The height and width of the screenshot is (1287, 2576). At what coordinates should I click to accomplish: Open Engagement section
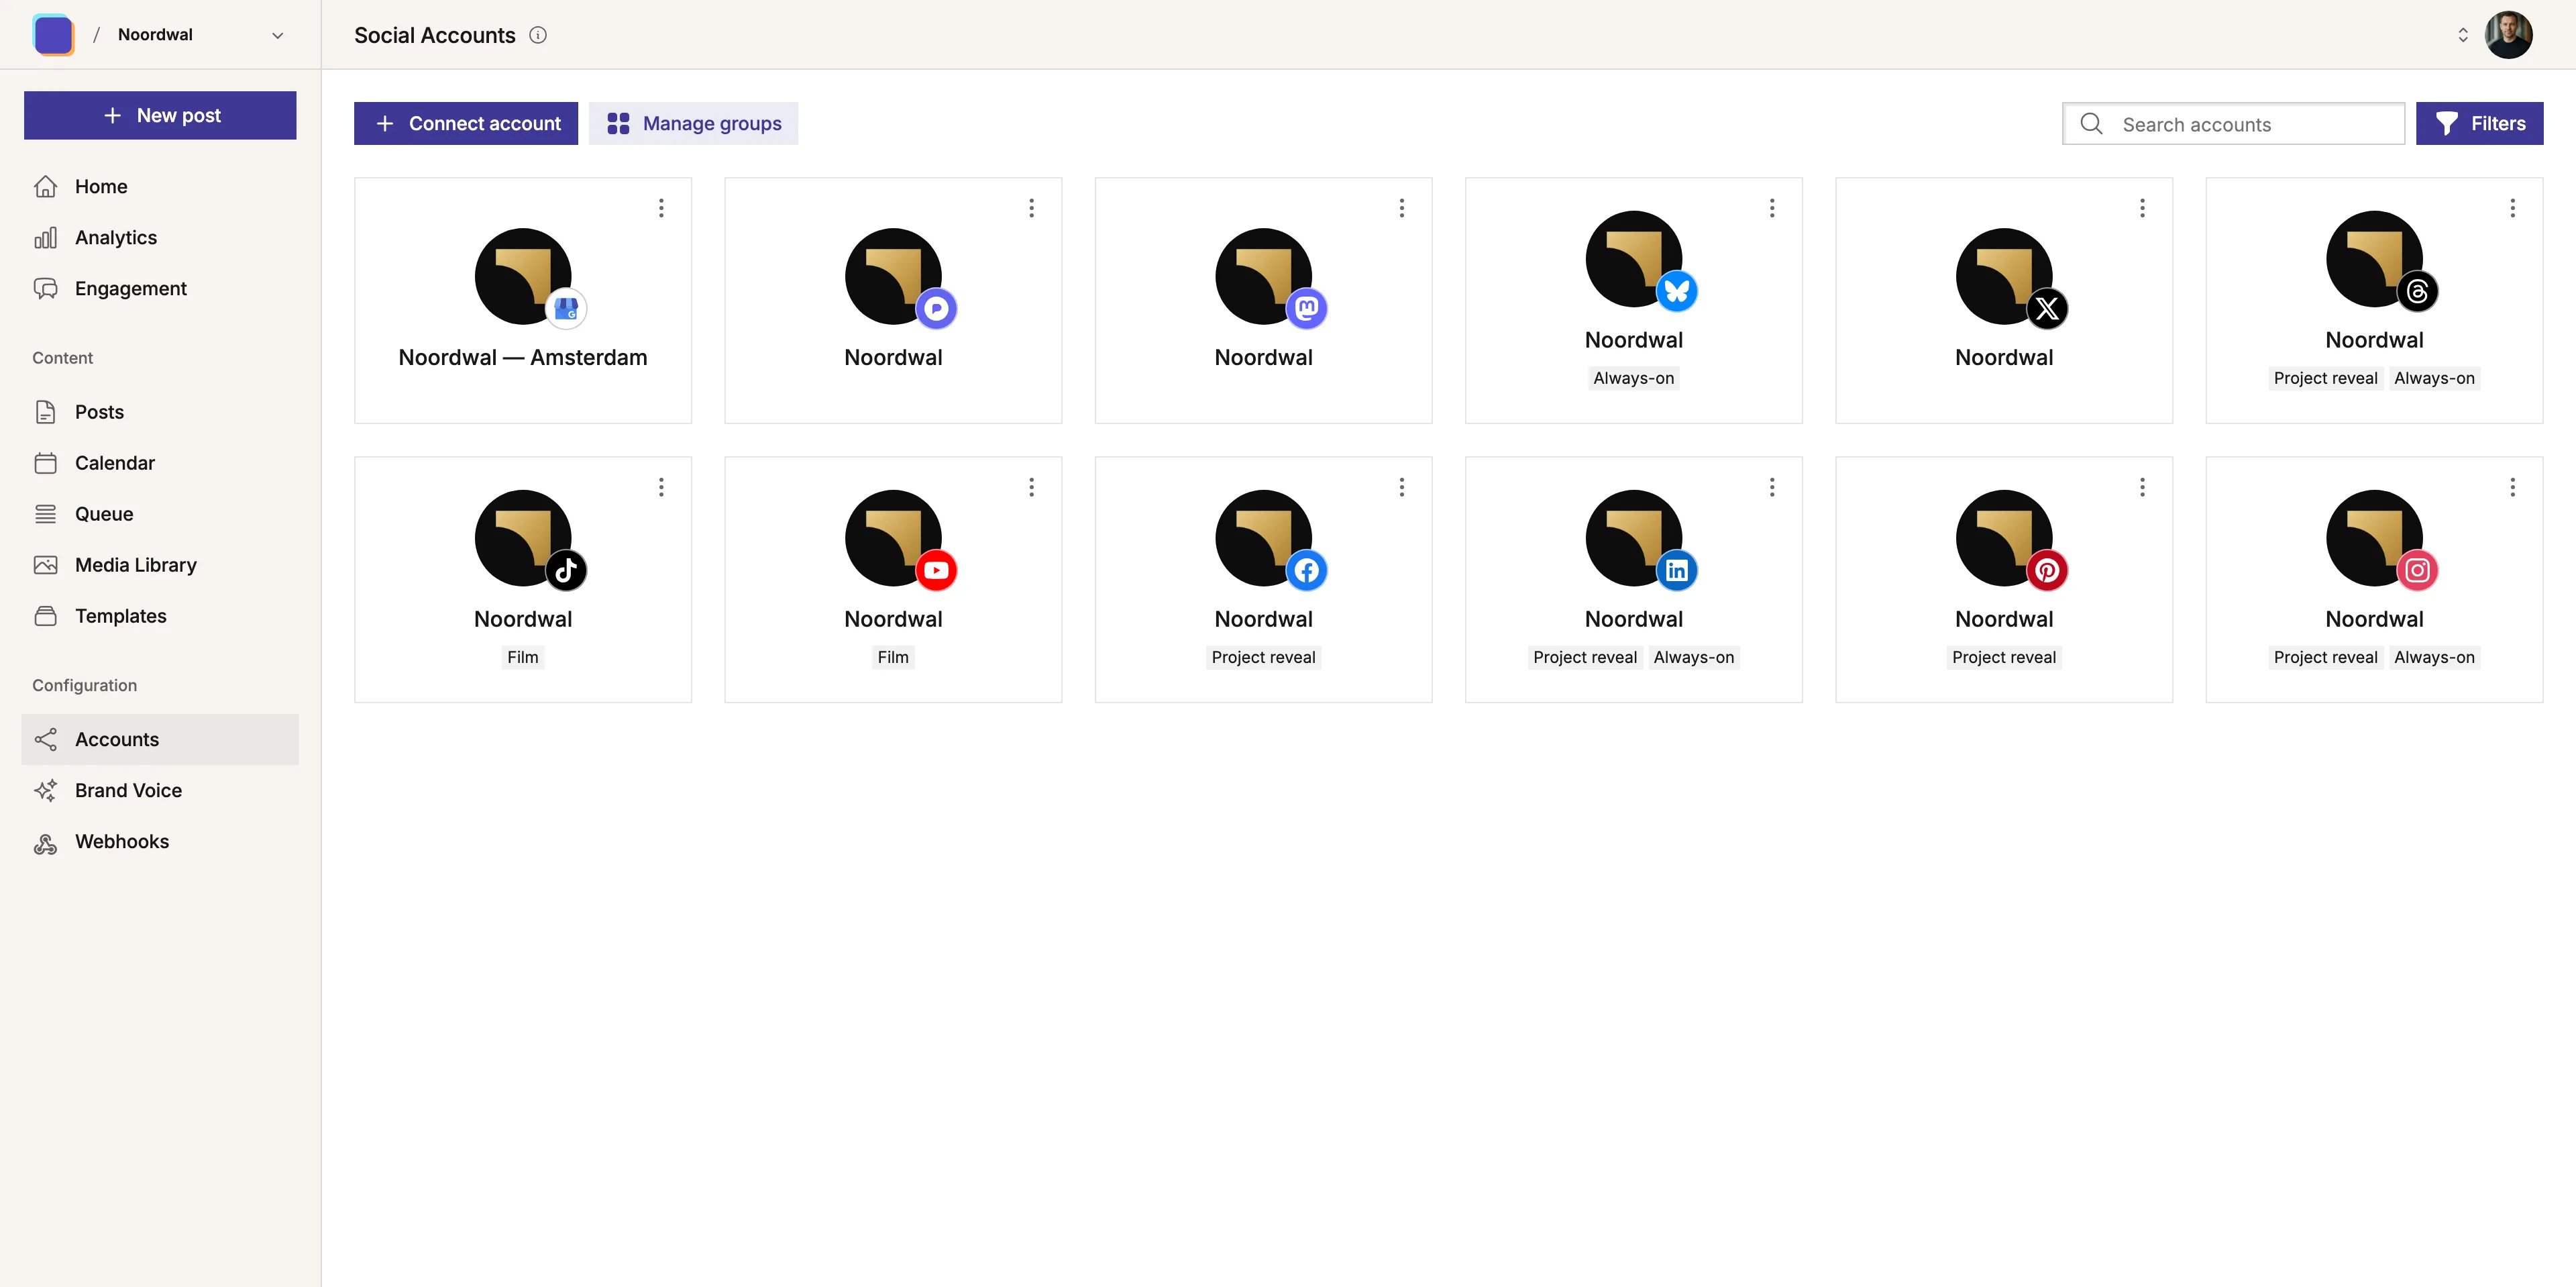[160, 288]
